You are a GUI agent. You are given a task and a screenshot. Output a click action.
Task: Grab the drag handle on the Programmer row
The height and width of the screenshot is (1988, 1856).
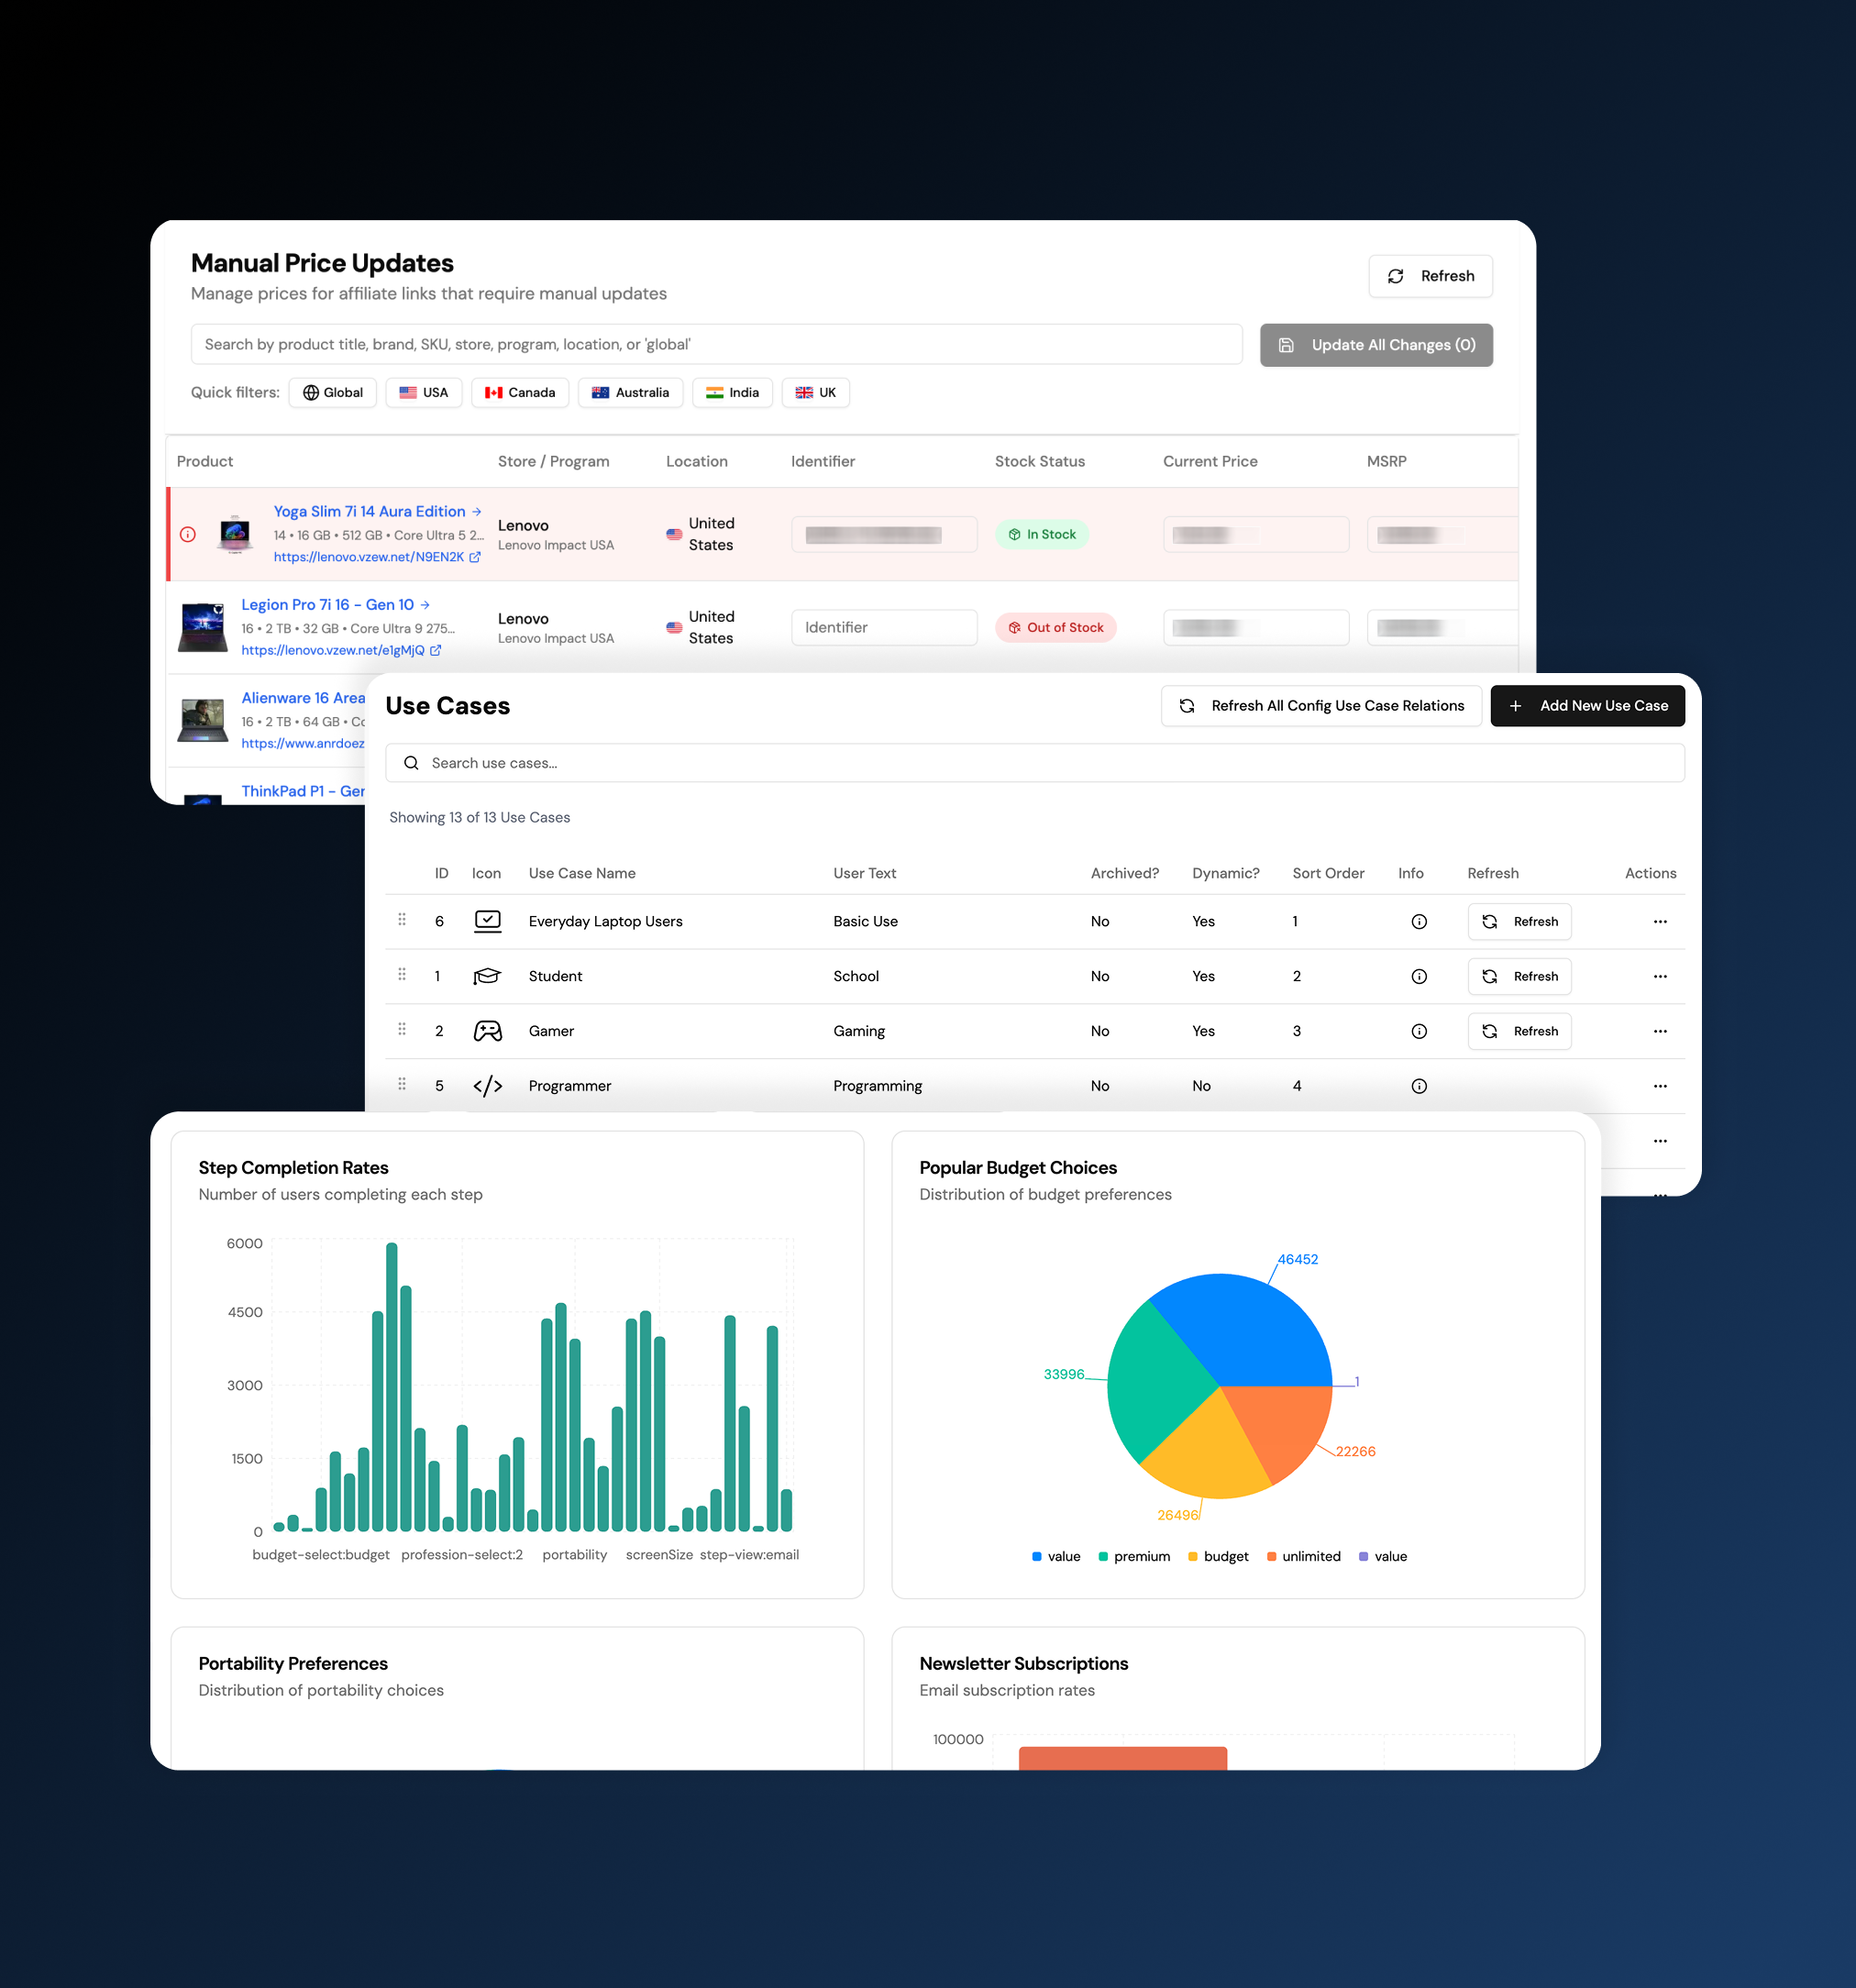[402, 1085]
